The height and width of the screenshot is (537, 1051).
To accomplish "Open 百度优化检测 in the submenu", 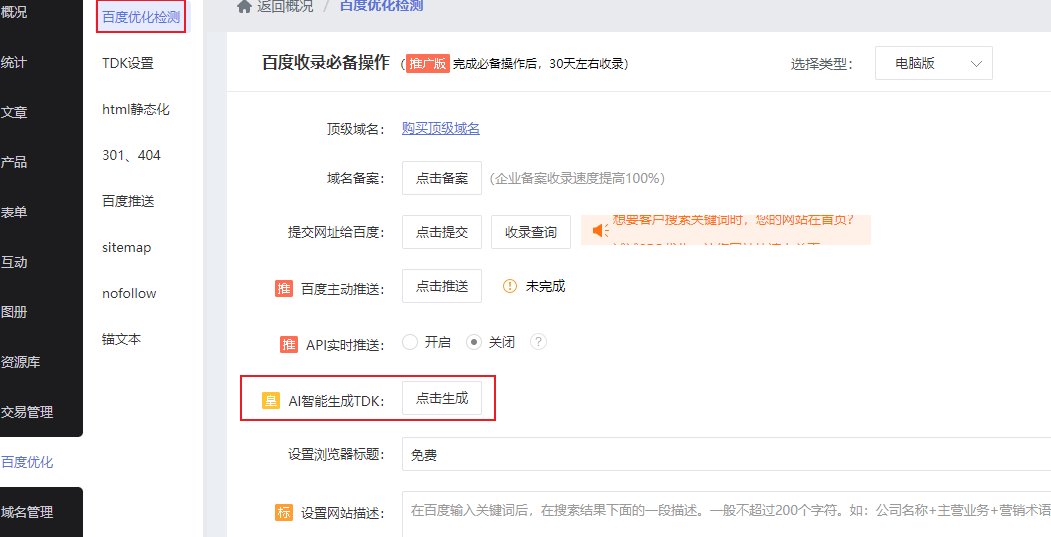I will pyautogui.click(x=141, y=17).
